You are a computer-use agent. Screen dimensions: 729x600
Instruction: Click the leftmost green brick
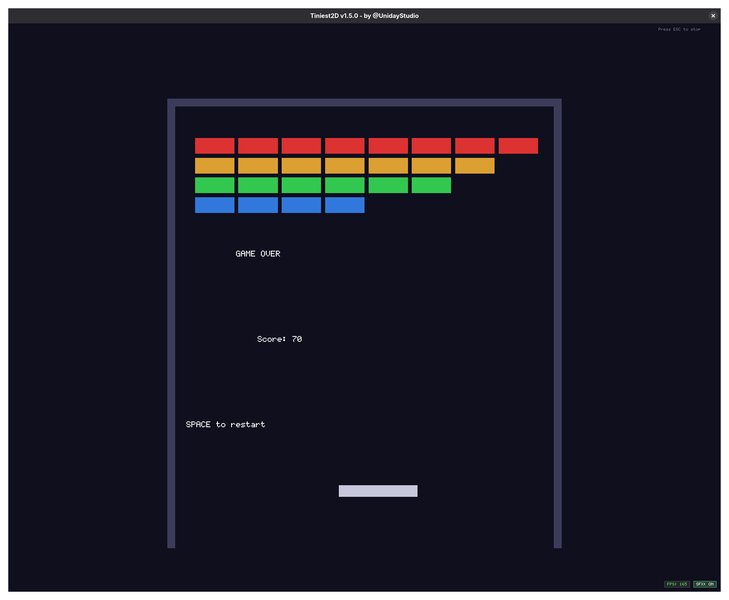click(x=215, y=185)
